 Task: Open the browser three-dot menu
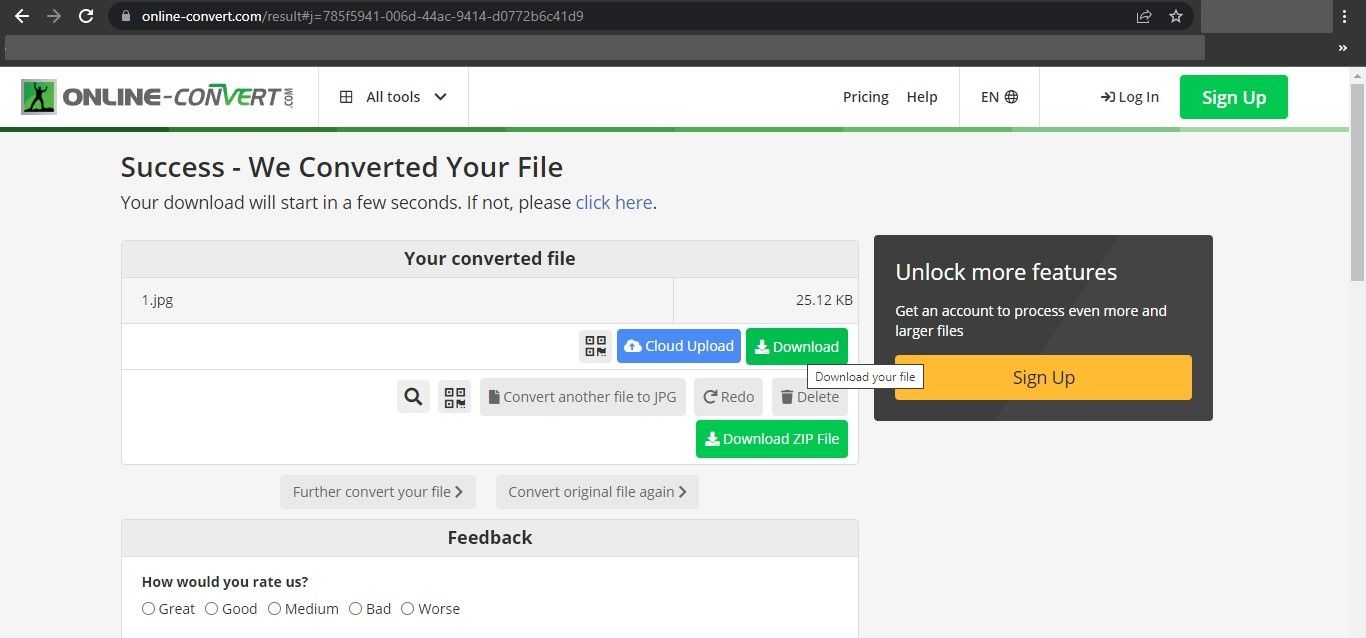1345,16
